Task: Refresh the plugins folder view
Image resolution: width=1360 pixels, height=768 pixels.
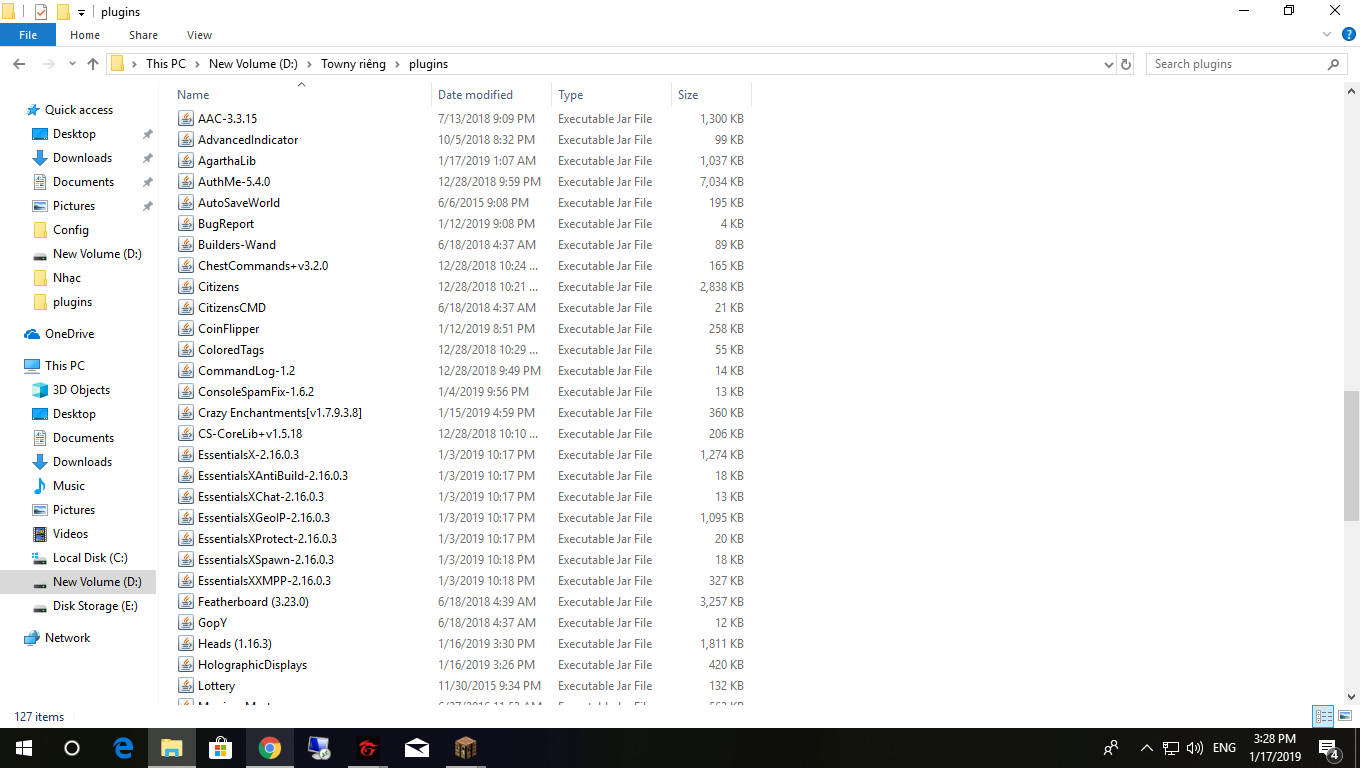Action: 1126,63
